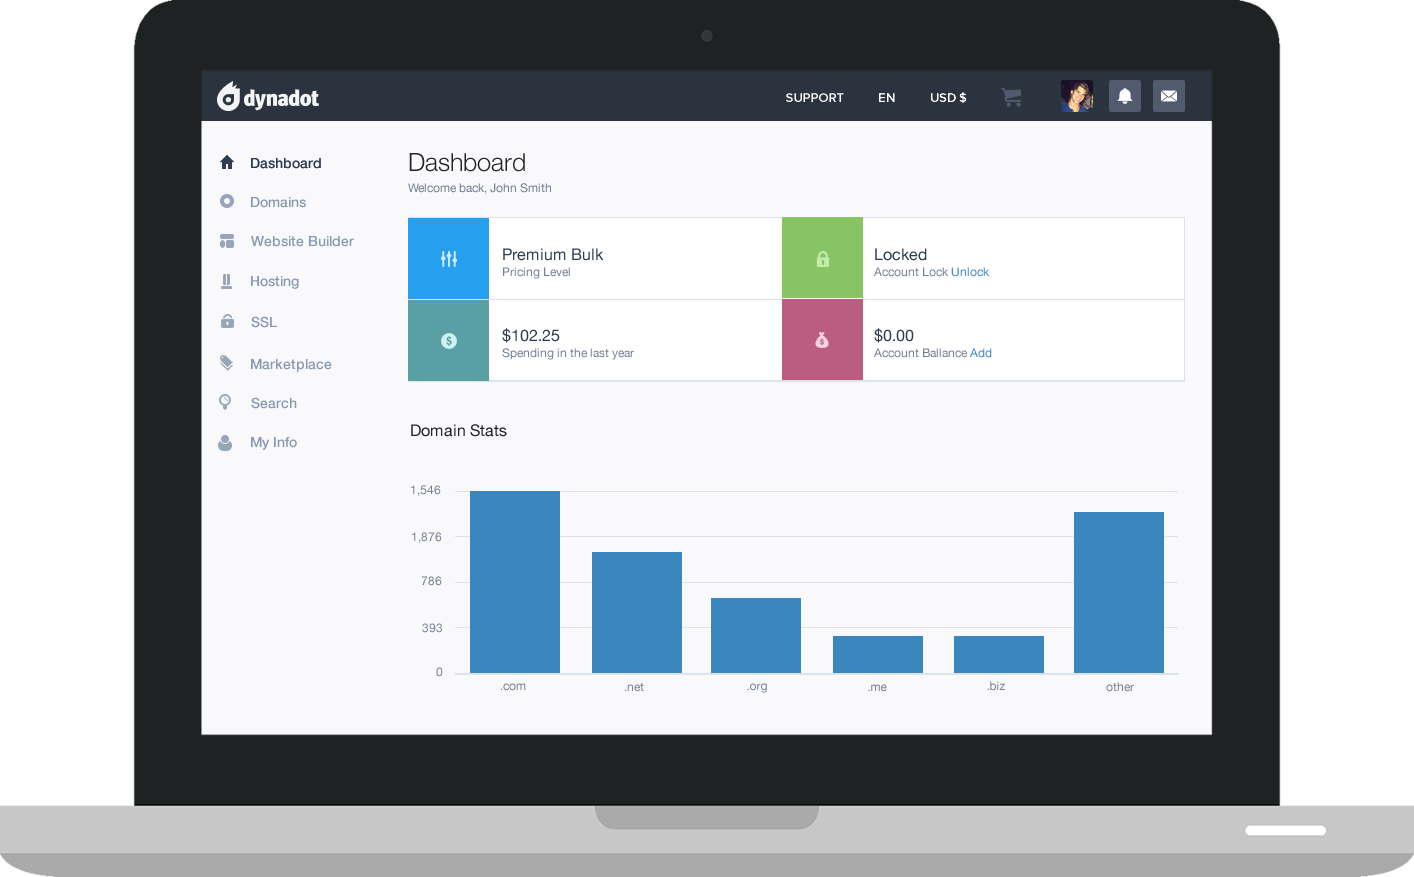Click the teal dollar spending icon

[x=449, y=341]
